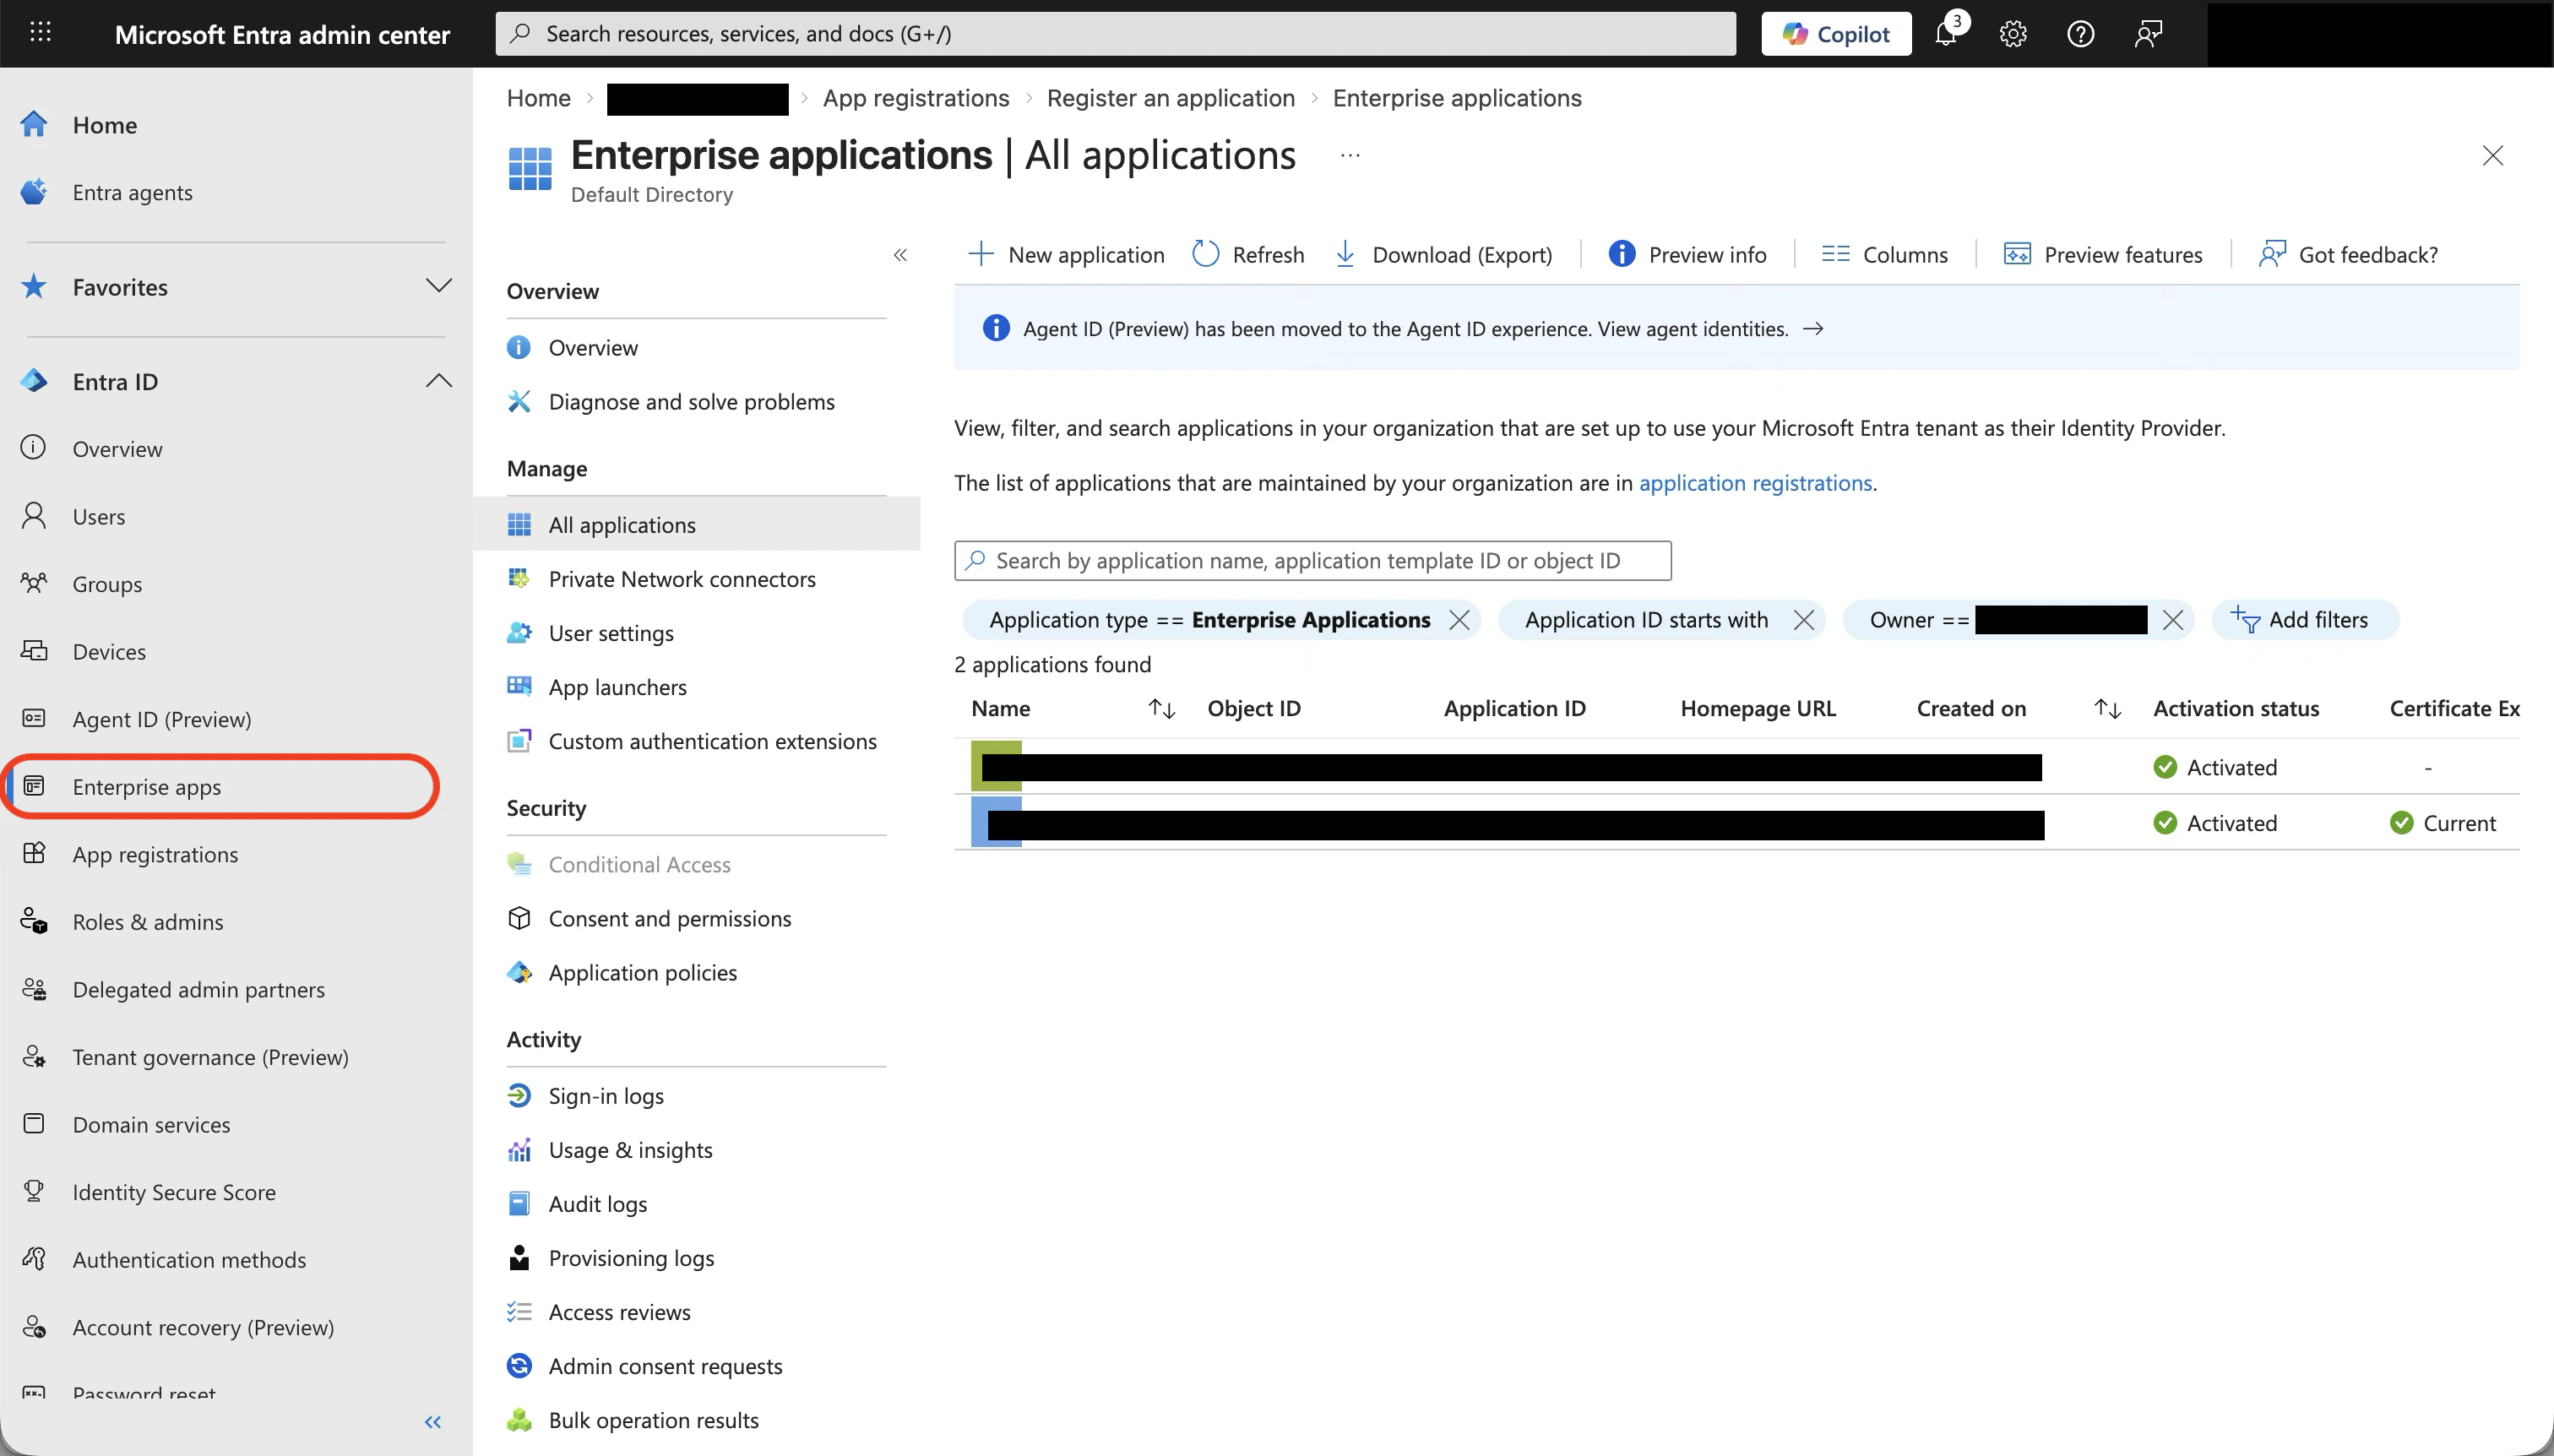Click the Usage & insights icon
The image size is (2554, 1456).
pyautogui.click(x=519, y=1149)
